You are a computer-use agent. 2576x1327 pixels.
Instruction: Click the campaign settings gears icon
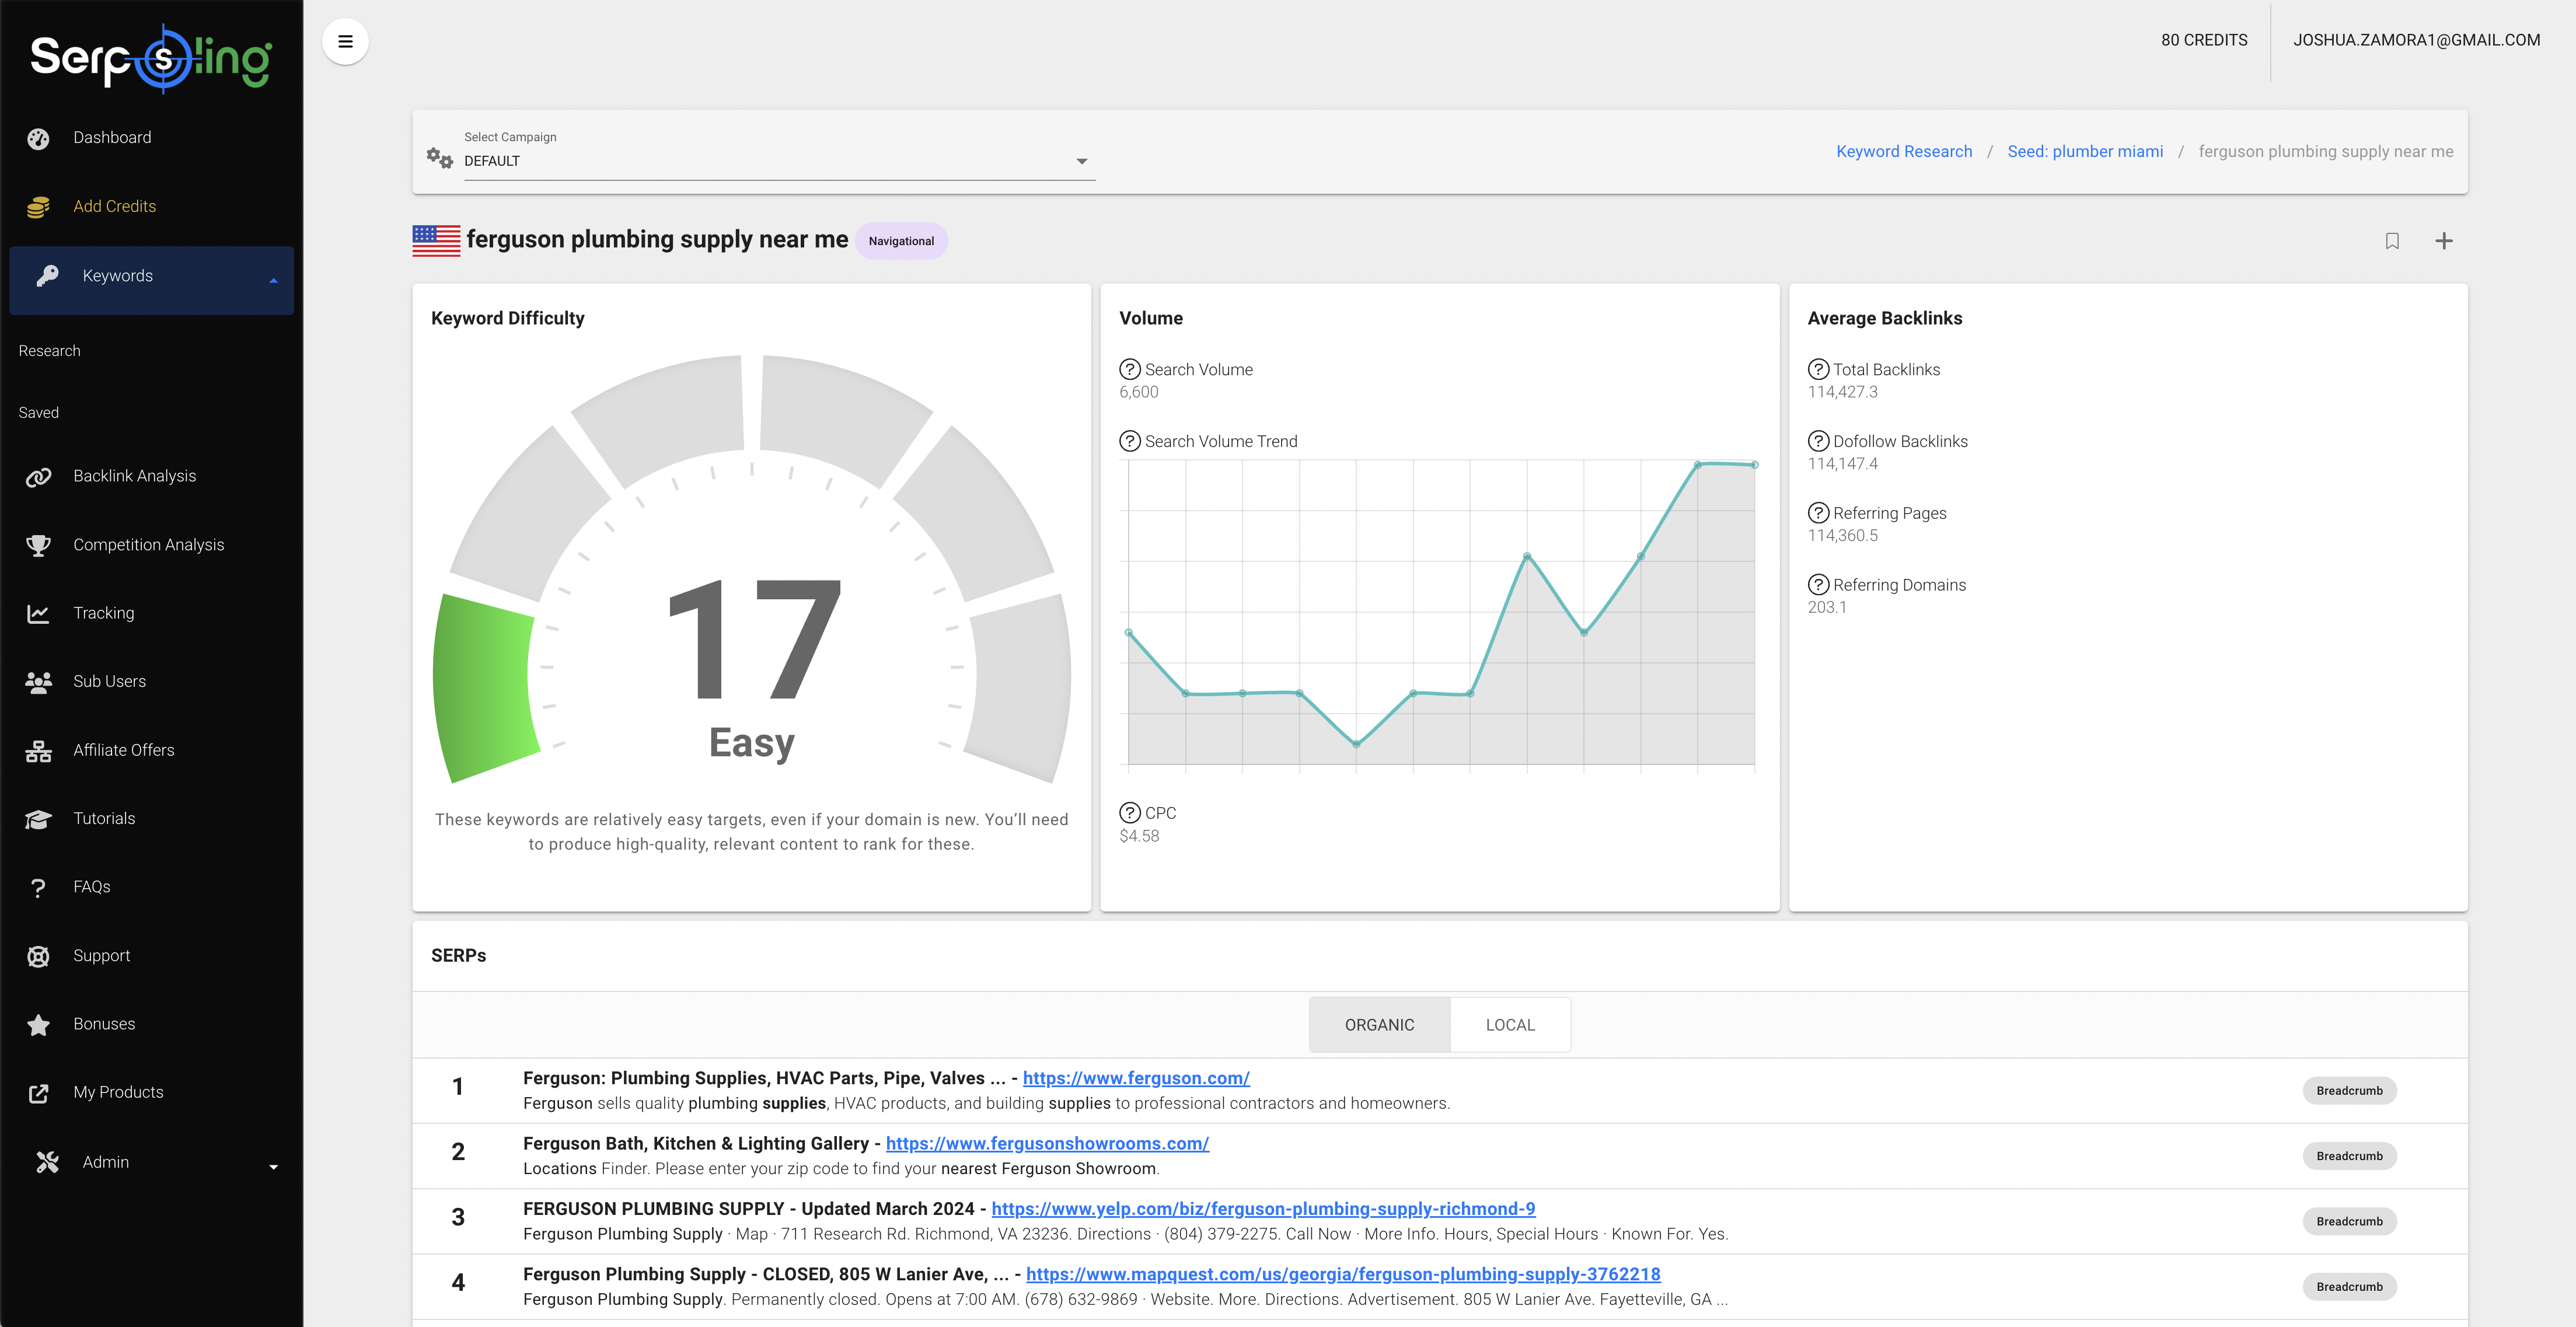[439, 158]
